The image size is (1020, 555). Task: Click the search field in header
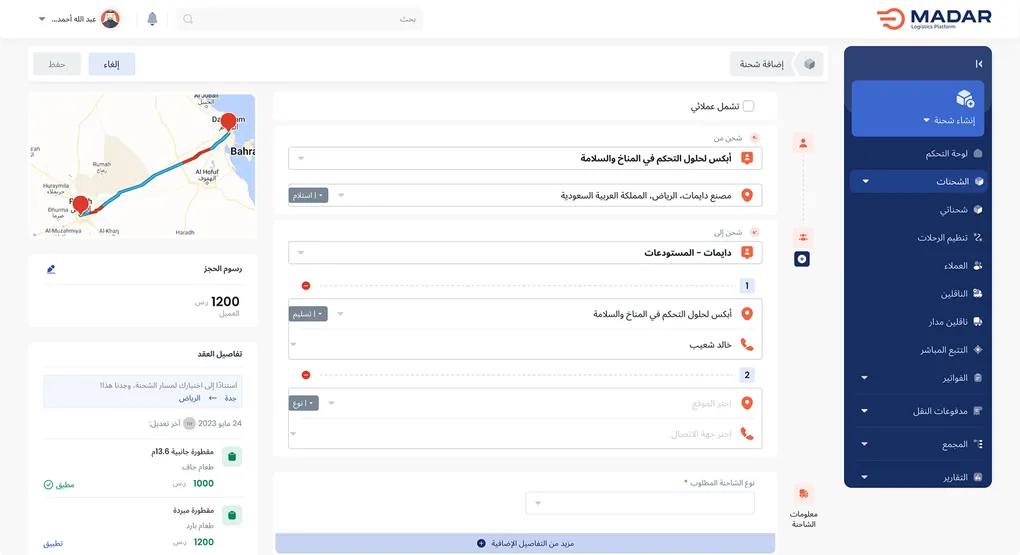coord(299,19)
